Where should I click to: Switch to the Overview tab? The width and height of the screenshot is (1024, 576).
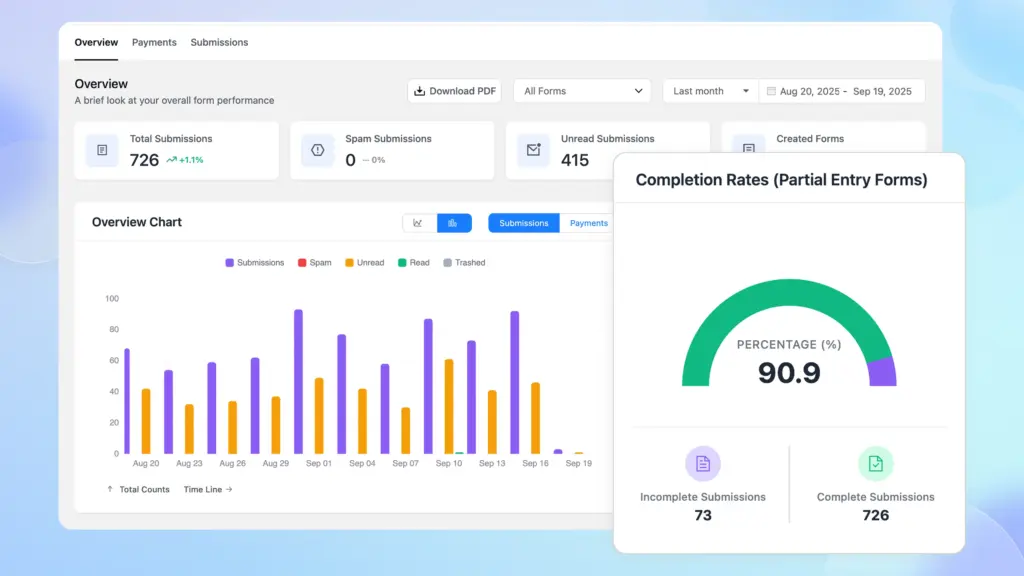[96, 42]
